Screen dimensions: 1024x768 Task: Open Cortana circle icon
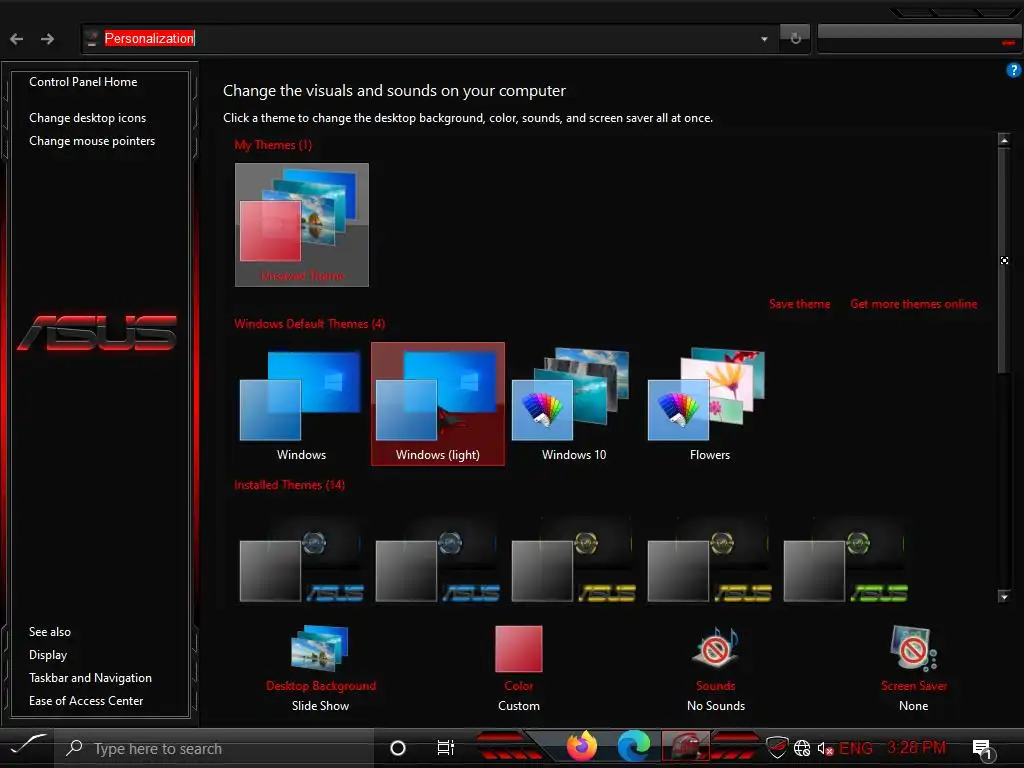coord(397,748)
